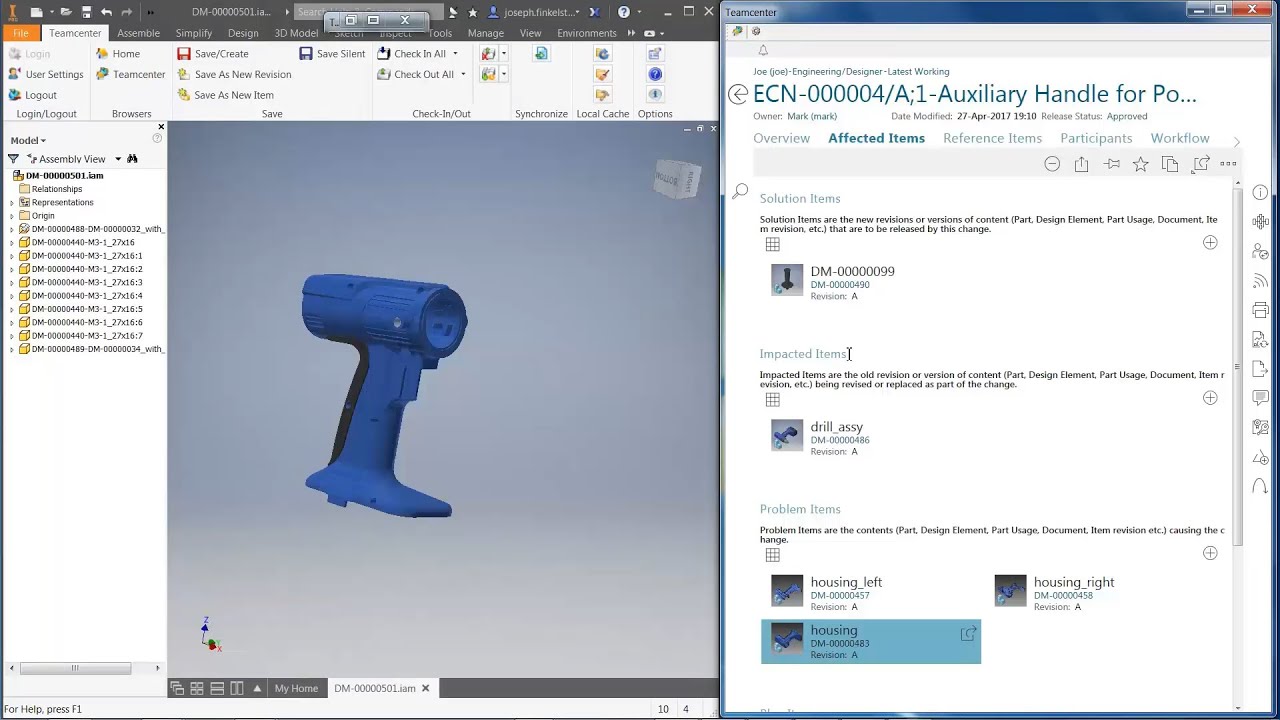
Task: Click the search magnifier in Teamcenter panel
Action: [x=740, y=191]
